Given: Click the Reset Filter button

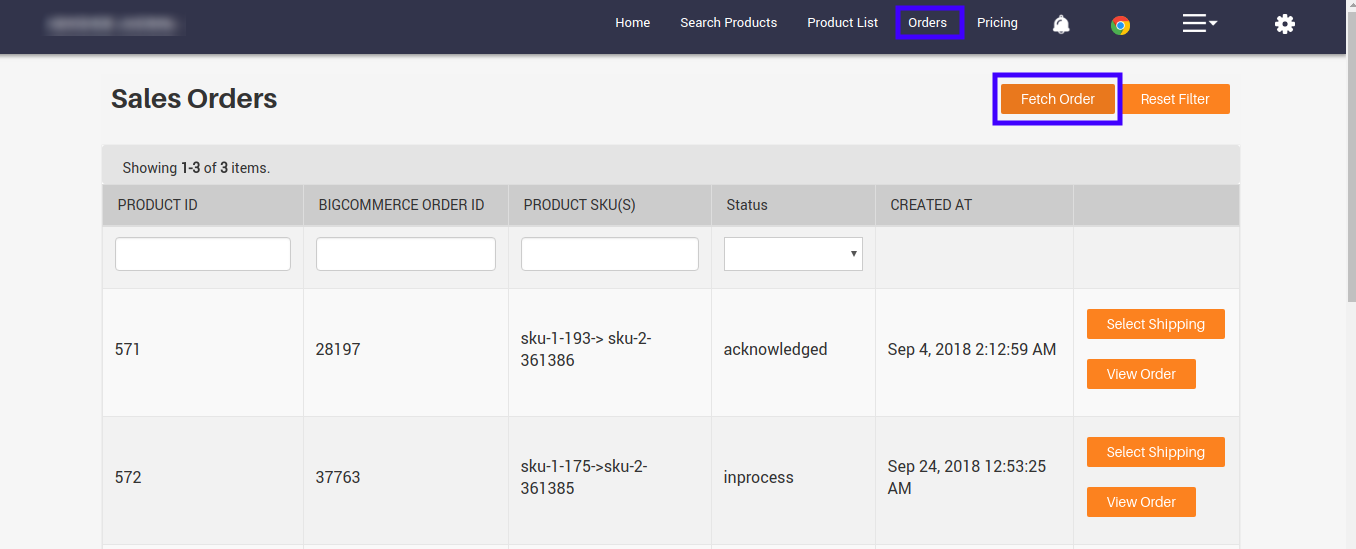Looking at the screenshot, I should [1174, 99].
